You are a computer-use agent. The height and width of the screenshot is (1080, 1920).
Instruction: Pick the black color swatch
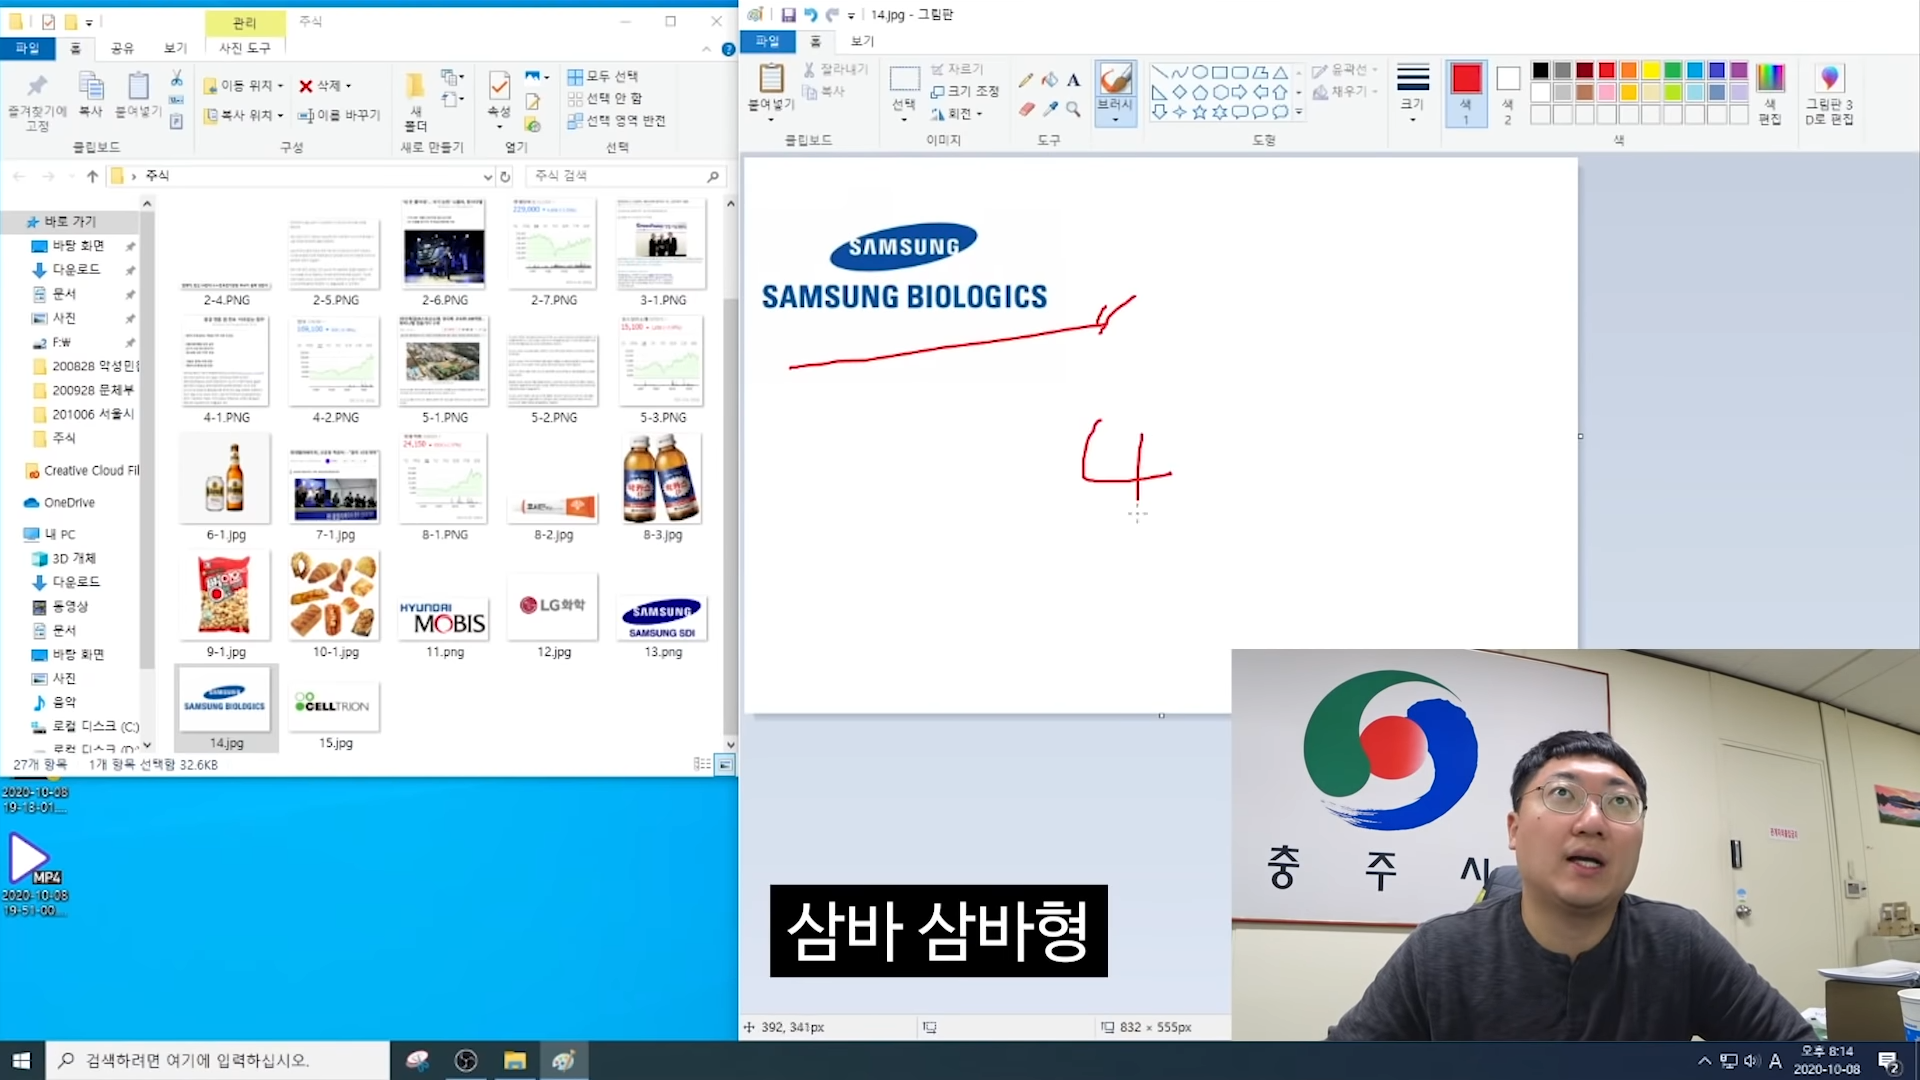(x=1540, y=70)
